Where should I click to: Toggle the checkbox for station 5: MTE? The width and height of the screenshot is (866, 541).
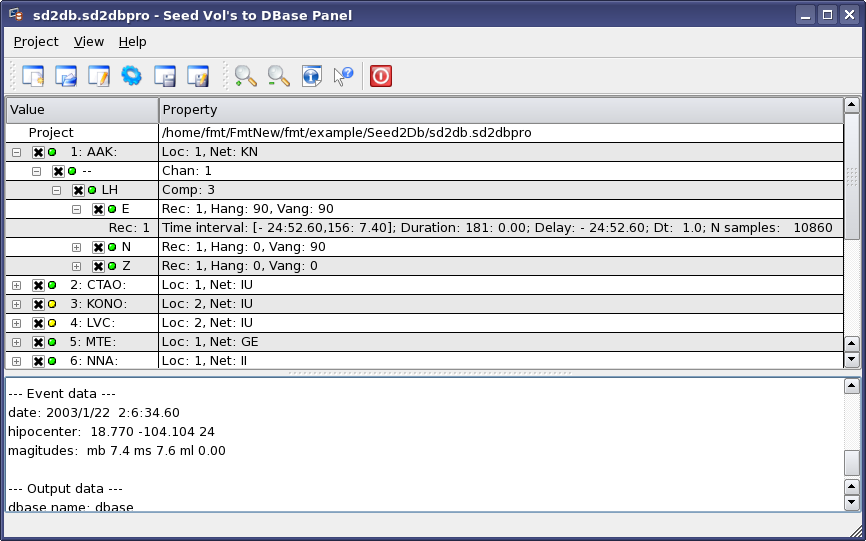(x=38, y=342)
